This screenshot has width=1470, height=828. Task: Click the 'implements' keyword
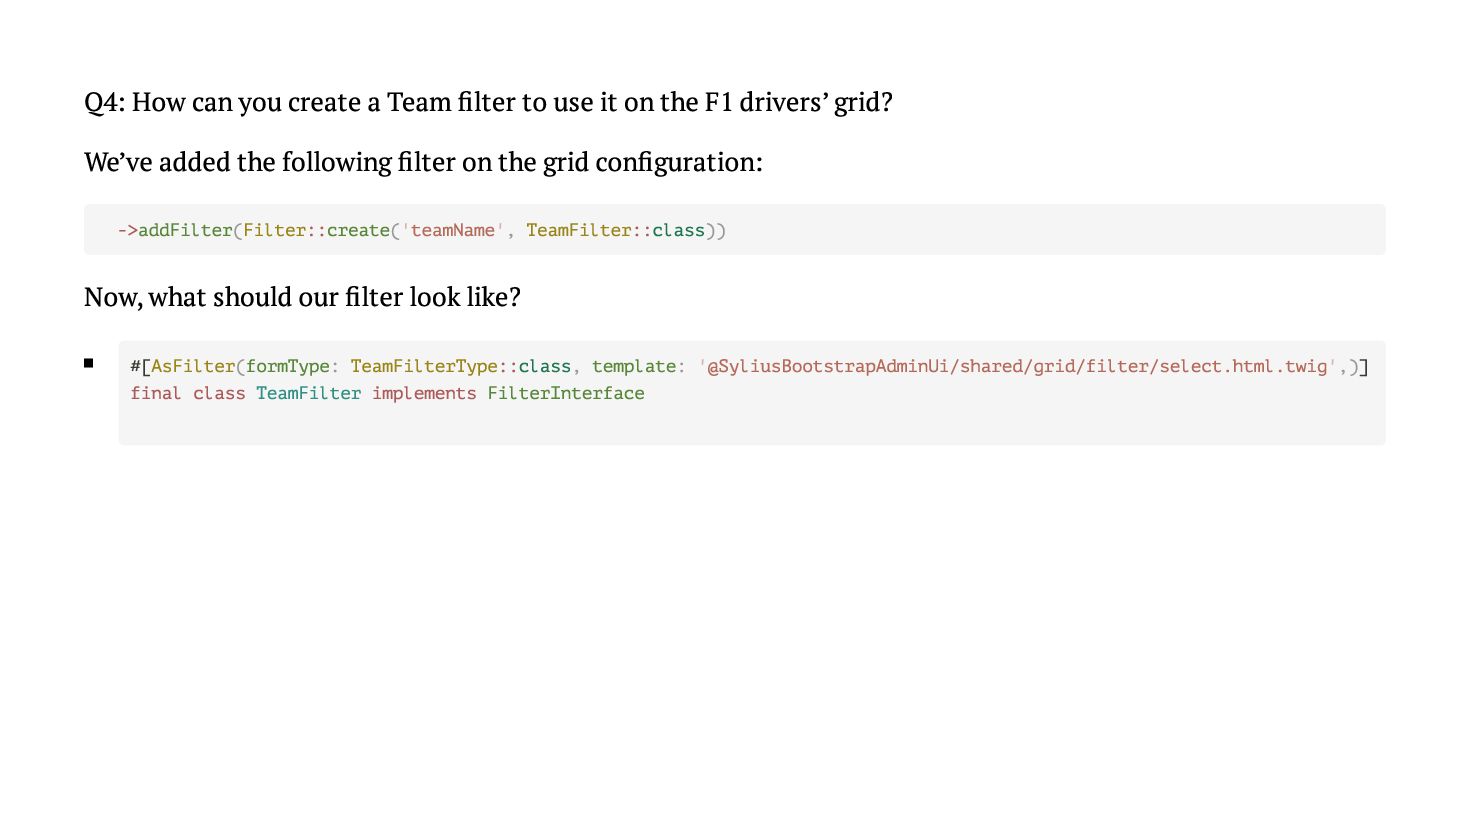(x=424, y=393)
